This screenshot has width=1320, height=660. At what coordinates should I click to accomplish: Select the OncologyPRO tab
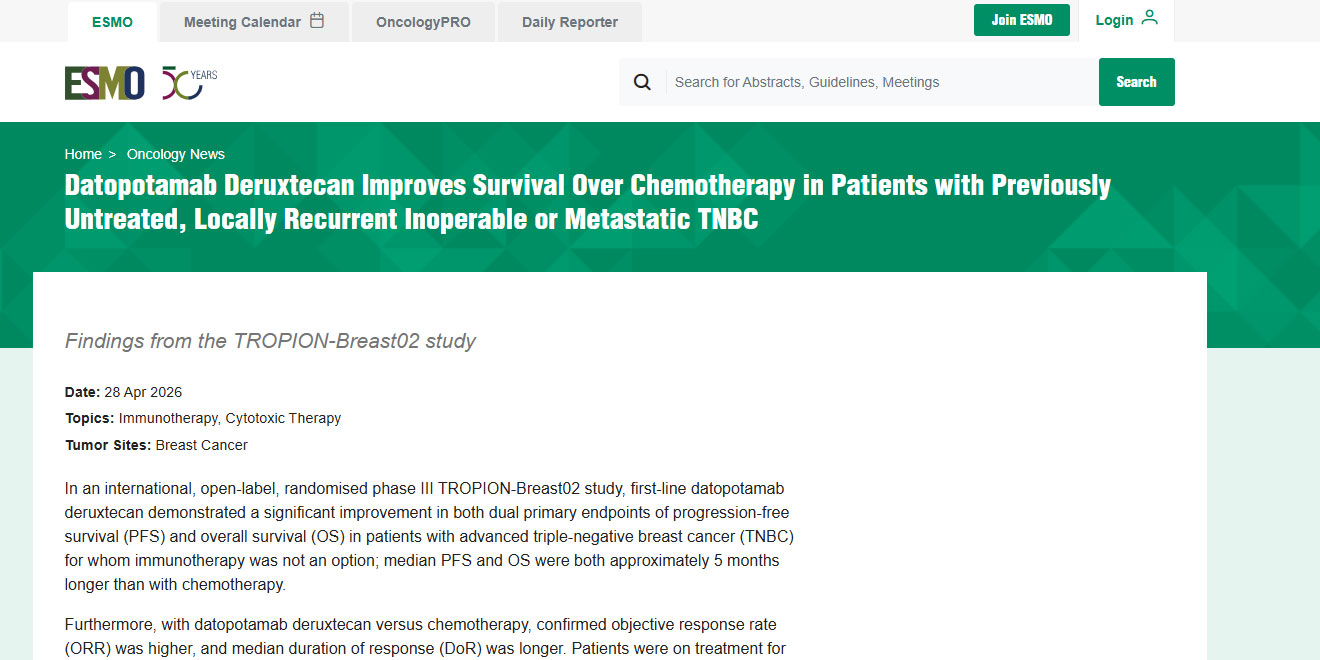[423, 22]
